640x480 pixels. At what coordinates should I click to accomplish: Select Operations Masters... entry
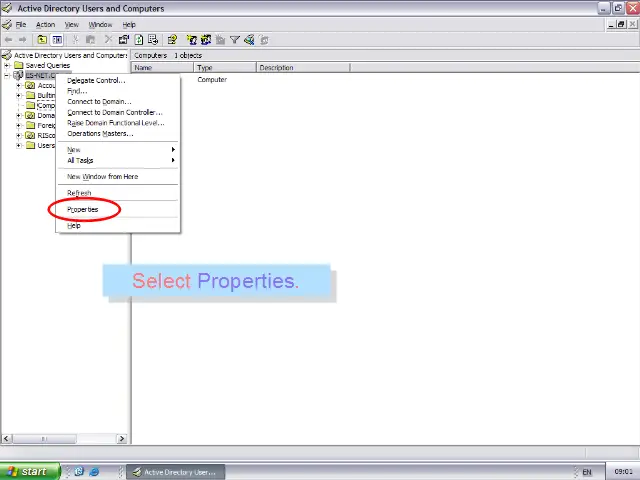click(118, 133)
